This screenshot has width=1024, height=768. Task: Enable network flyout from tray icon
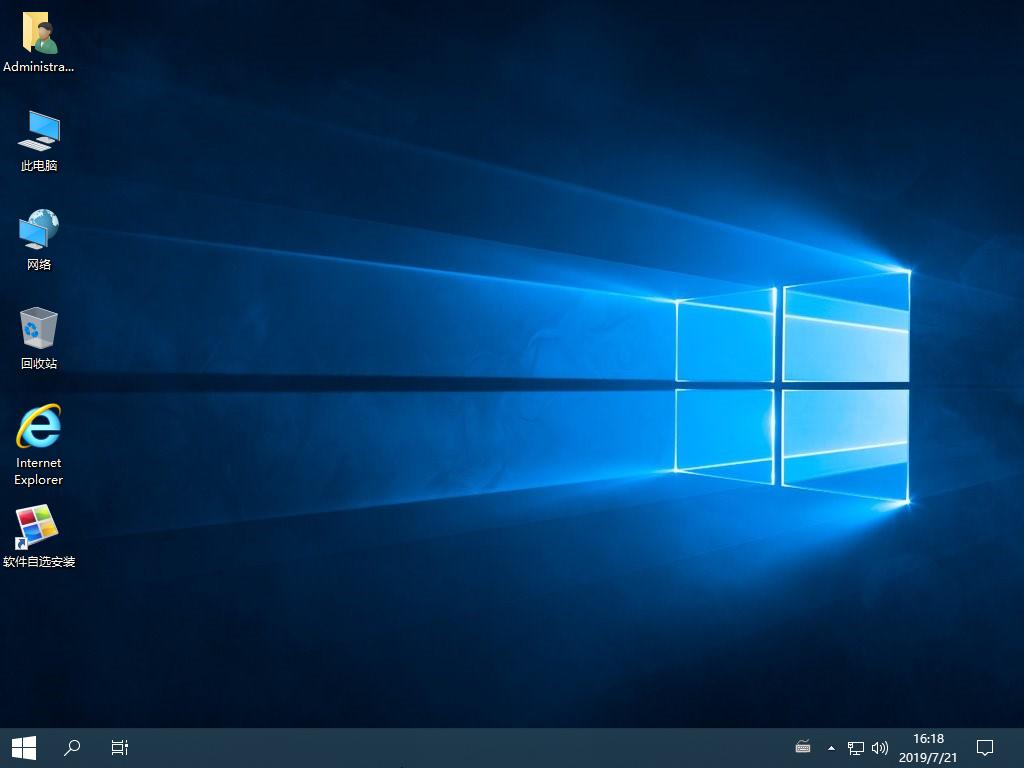855,747
